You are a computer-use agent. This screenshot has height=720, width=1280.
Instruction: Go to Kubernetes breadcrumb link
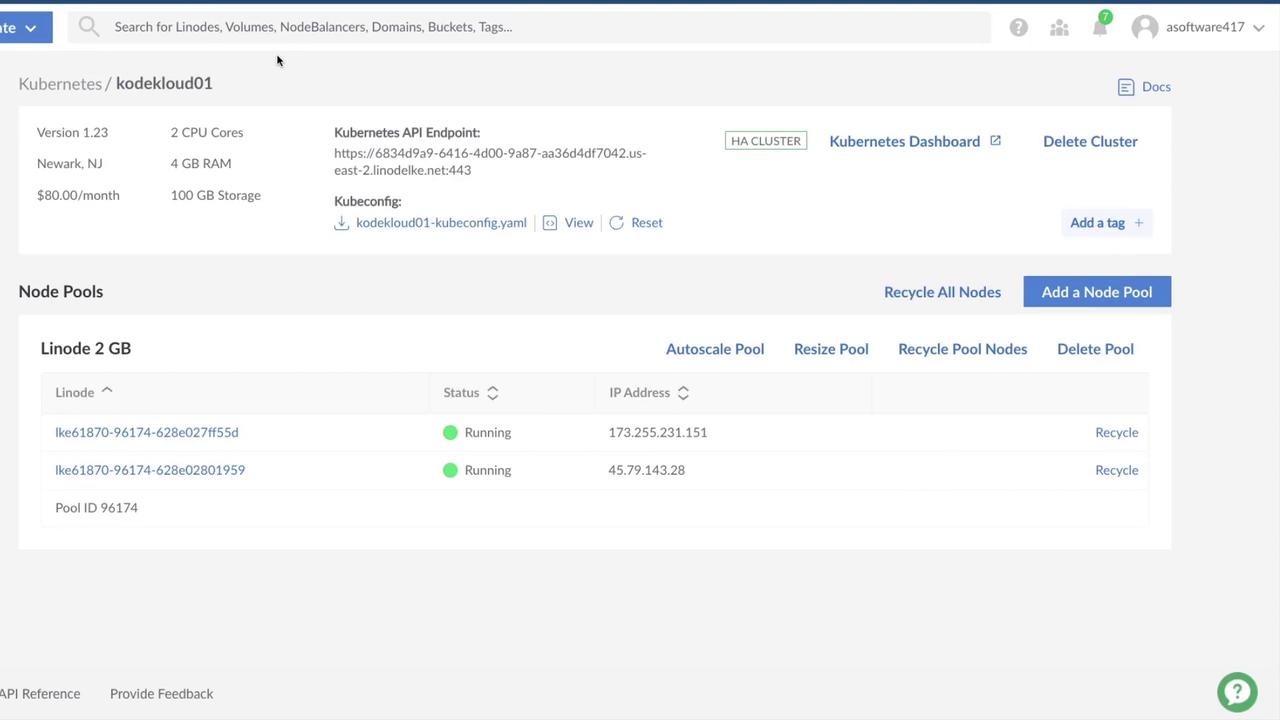(x=60, y=83)
